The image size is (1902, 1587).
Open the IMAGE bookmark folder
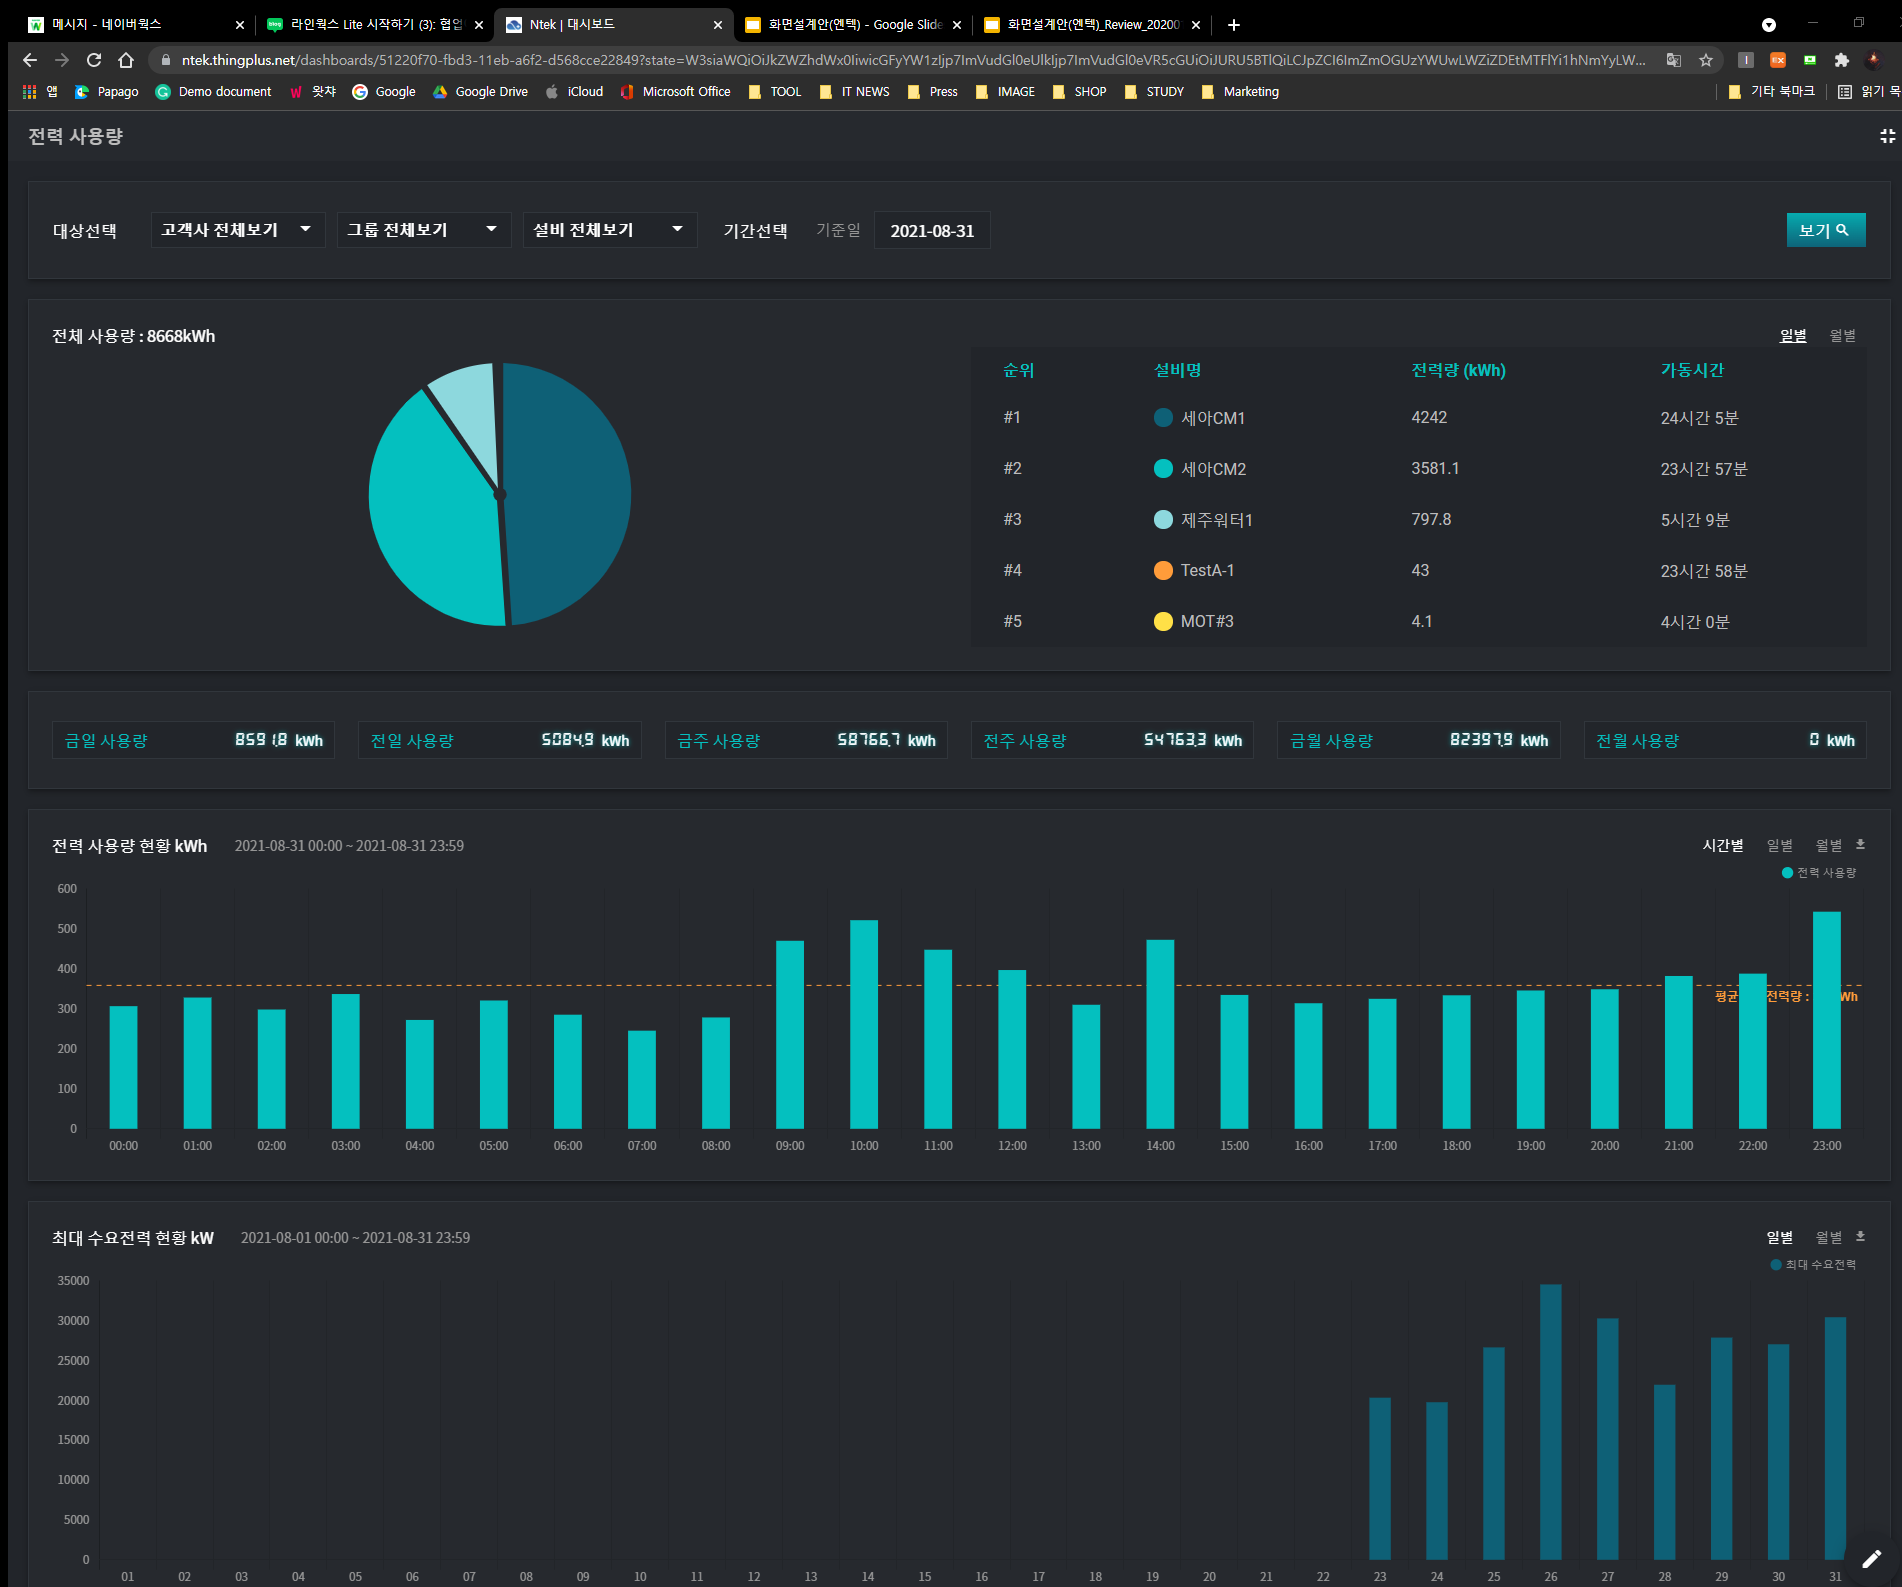[x=1005, y=91]
